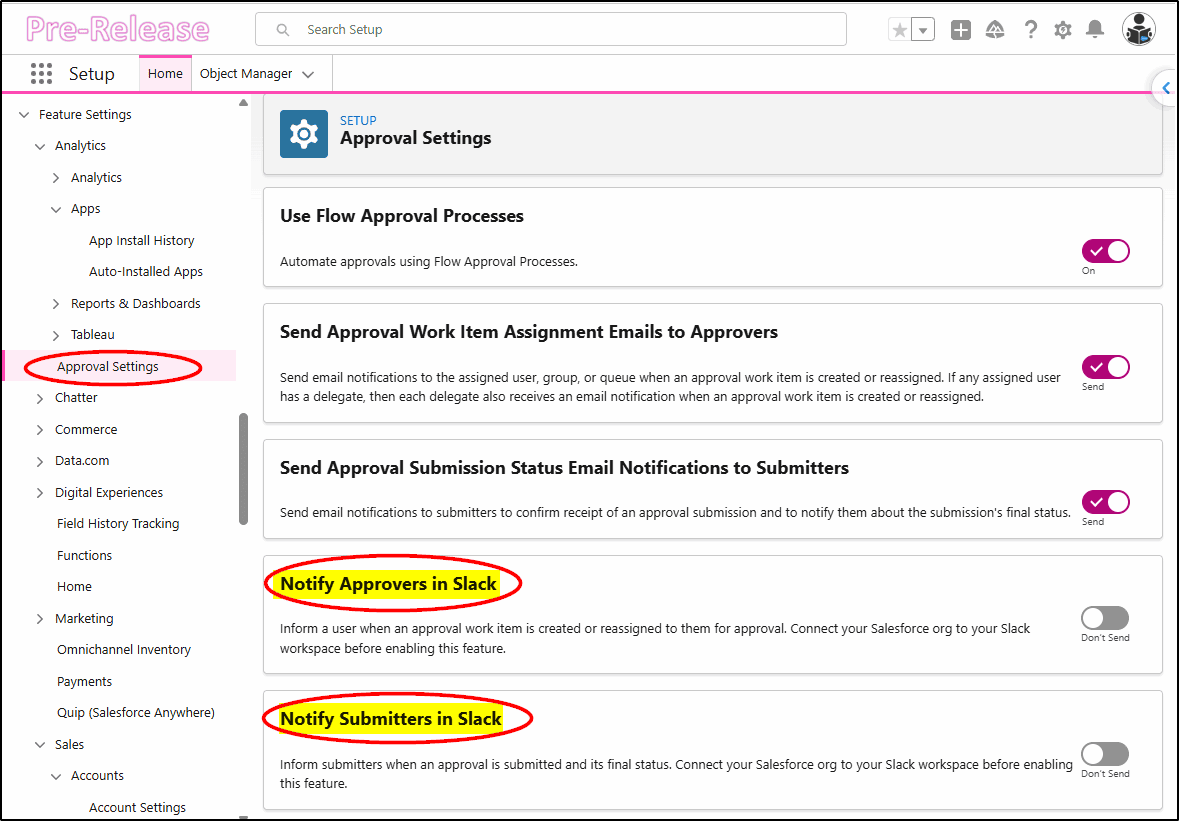Open Field History Tracking
Viewport: 1179px width, 821px height.
[118, 523]
